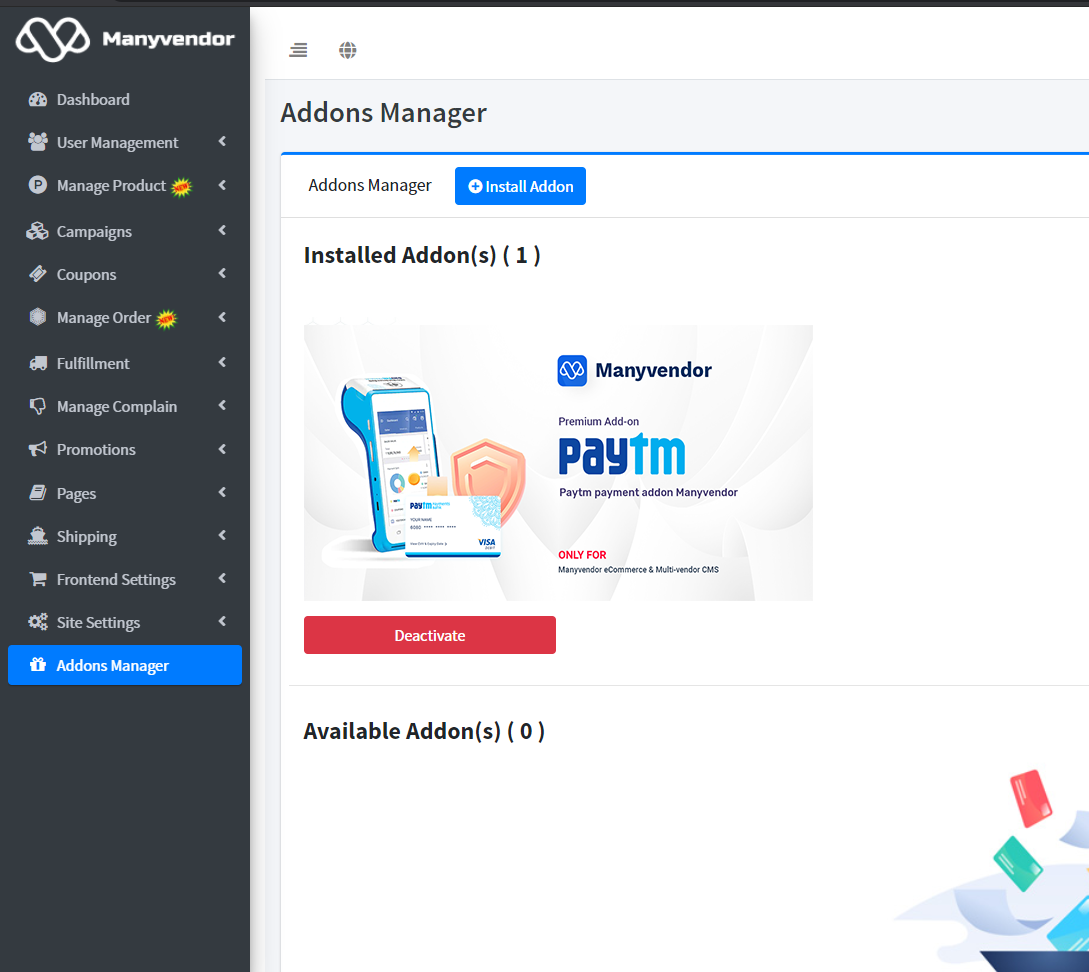The height and width of the screenshot is (972, 1089).
Task: Toggle sidebar with the hamburger menu icon
Action: click(298, 50)
